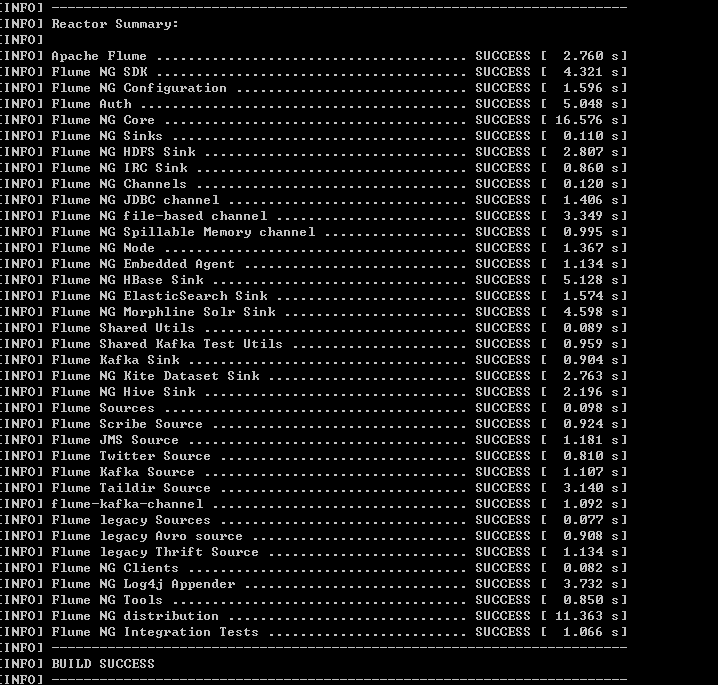Click the 'BUILD SUCCESS' message
This screenshot has height=685, width=718.
coord(103,664)
